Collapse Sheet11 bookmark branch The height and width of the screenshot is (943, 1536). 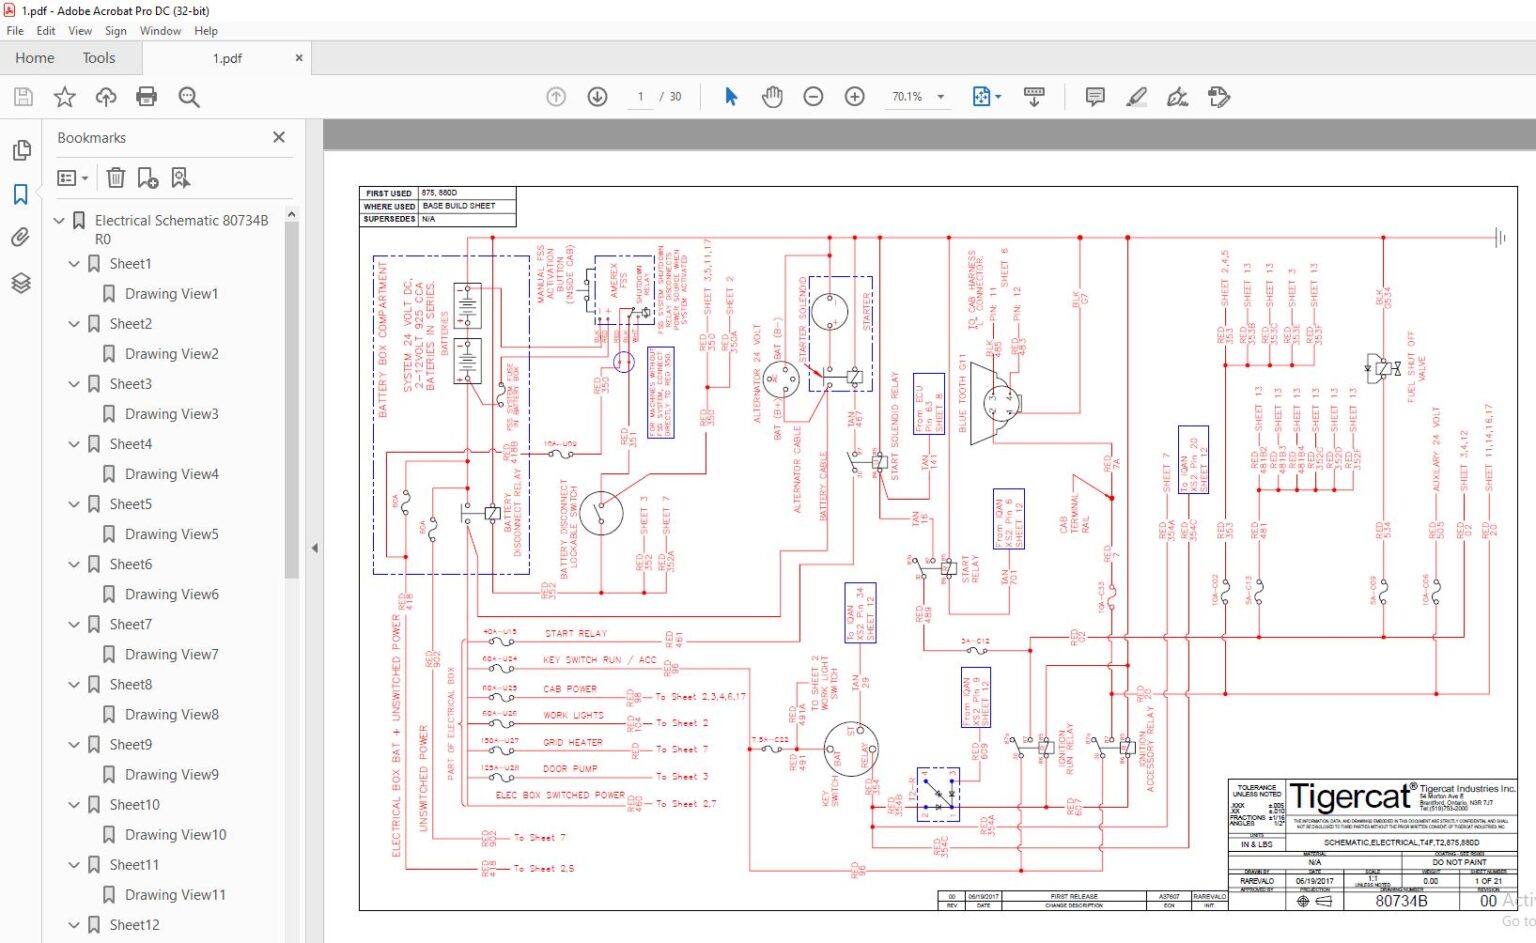click(74, 864)
